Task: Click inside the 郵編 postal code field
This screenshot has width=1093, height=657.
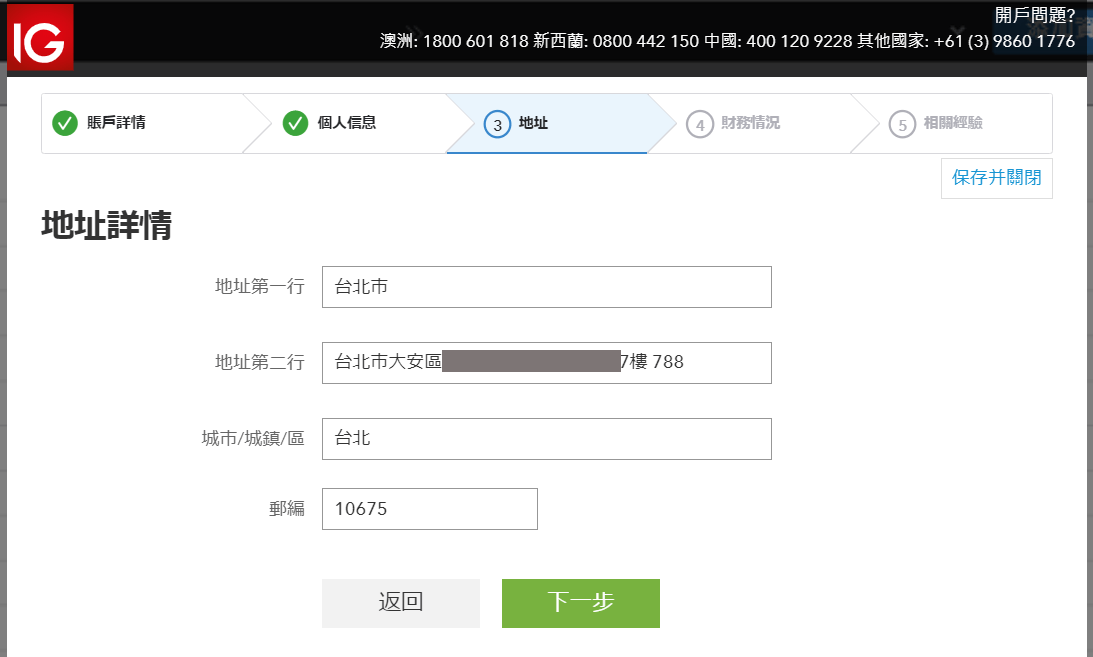Action: click(x=429, y=509)
